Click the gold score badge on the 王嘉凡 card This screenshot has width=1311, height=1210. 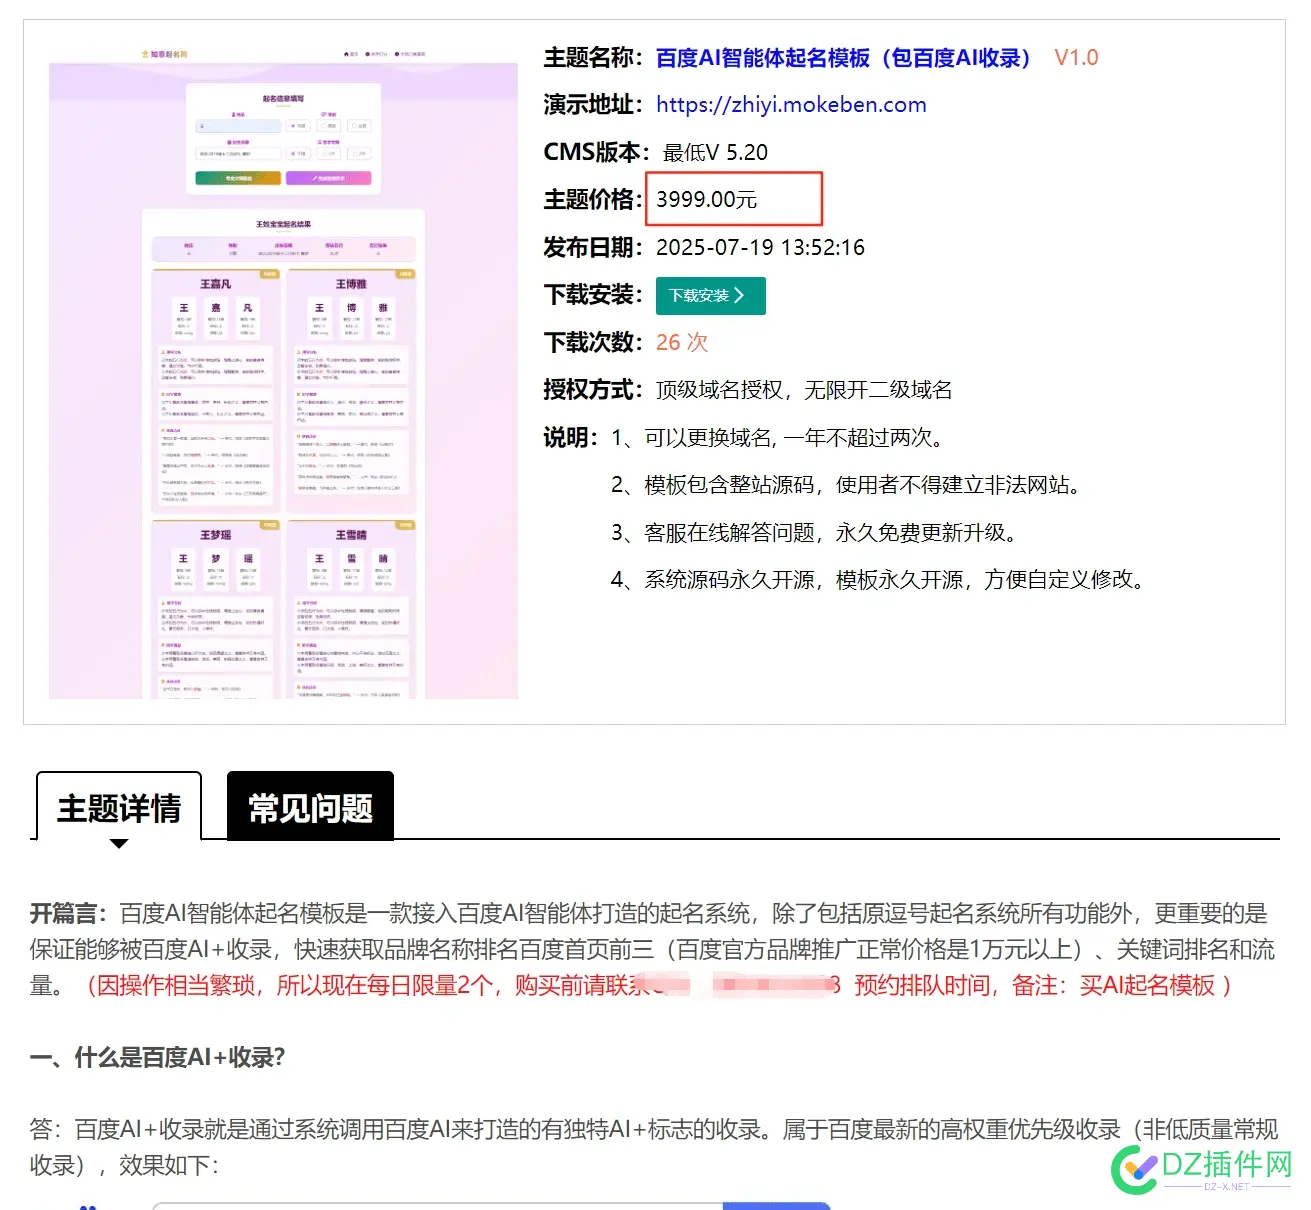click(270, 273)
